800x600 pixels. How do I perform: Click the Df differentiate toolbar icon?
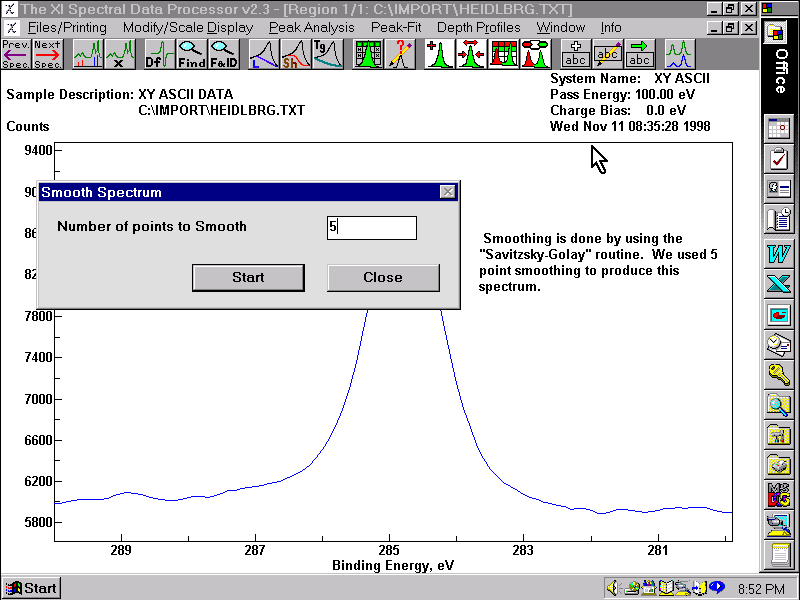(158, 53)
